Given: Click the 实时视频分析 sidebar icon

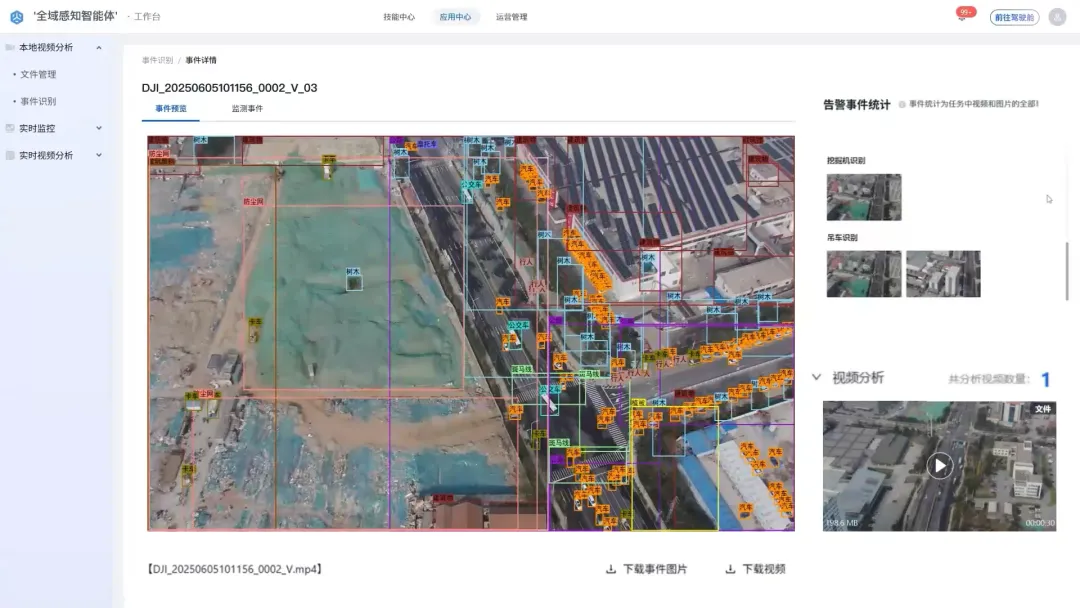Looking at the screenshot, I should coord(10,156).
